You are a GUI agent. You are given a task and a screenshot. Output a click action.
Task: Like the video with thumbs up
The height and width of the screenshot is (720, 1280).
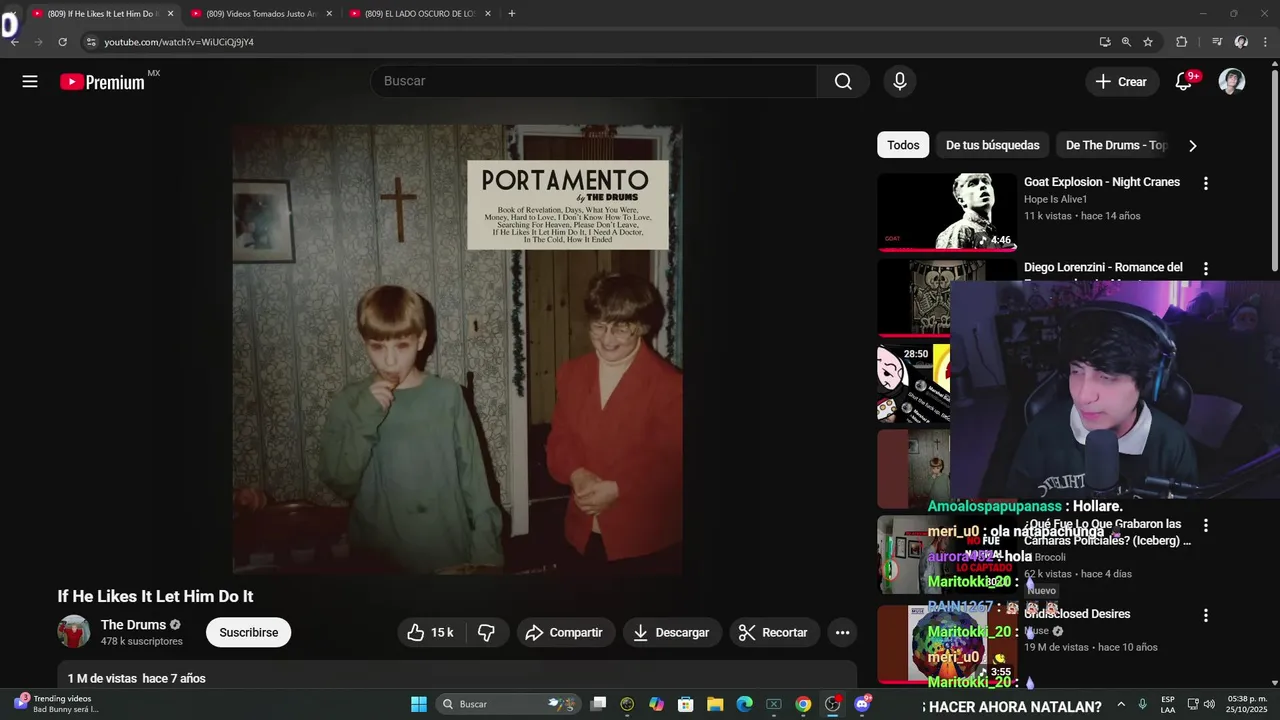[x=430, y=632]
